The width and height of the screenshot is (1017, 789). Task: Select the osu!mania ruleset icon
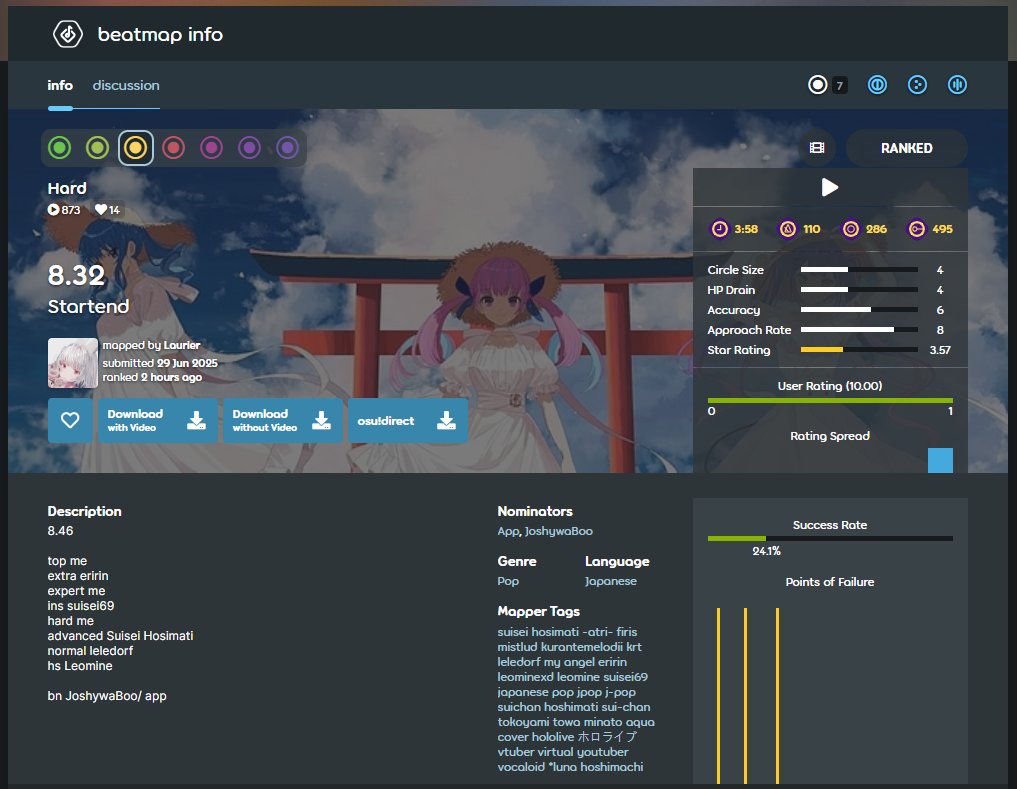957,85
